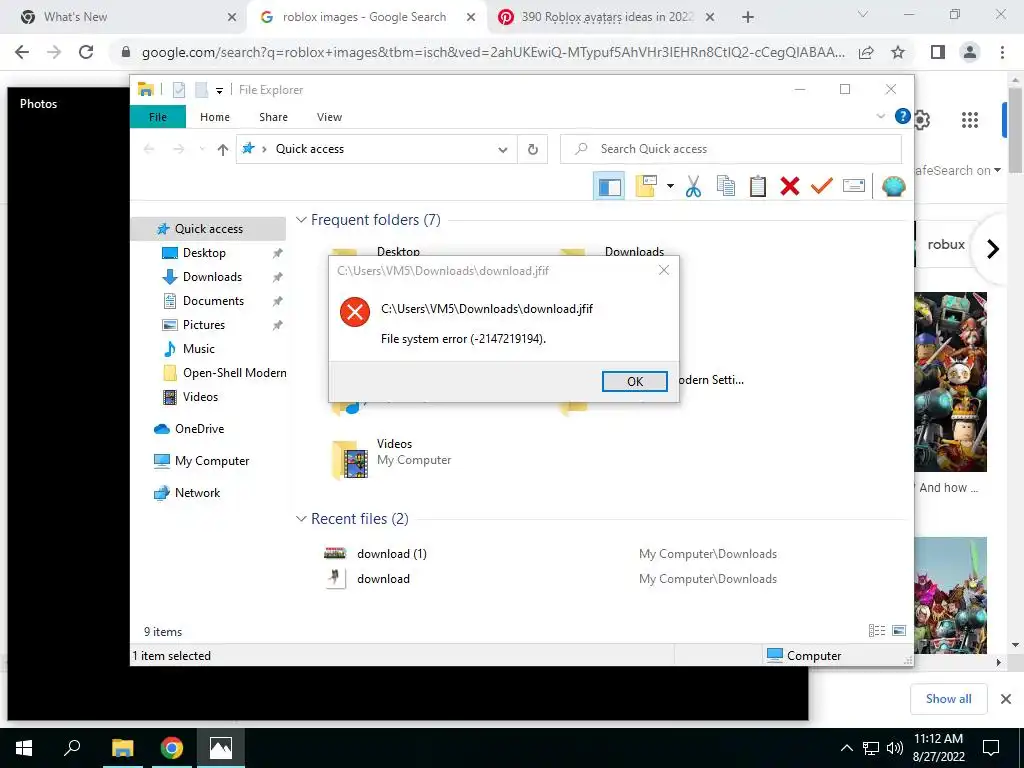1024x768 pixels.
Task: Click the Up one level arrow
Action: pos(223,149)
